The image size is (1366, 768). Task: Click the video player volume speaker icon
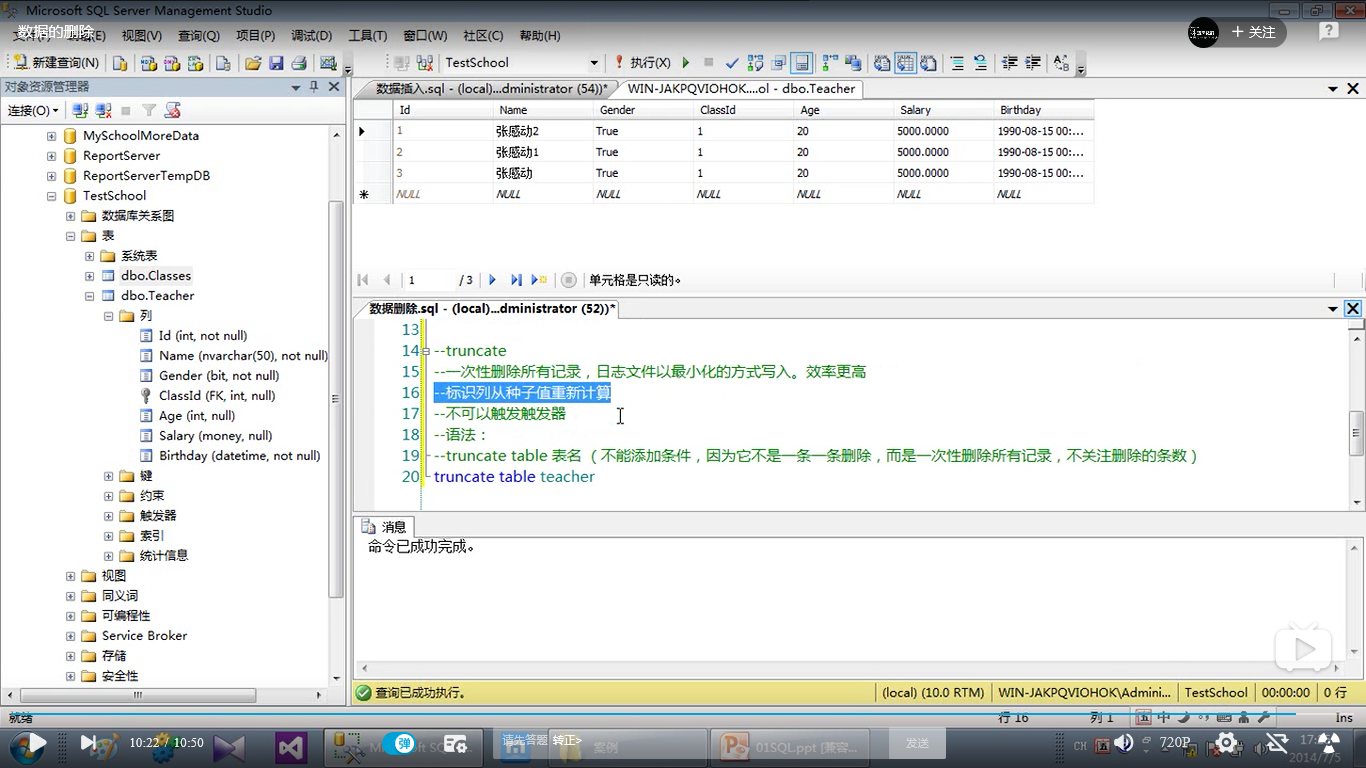pyautogui.click(x=1125, y=743)
